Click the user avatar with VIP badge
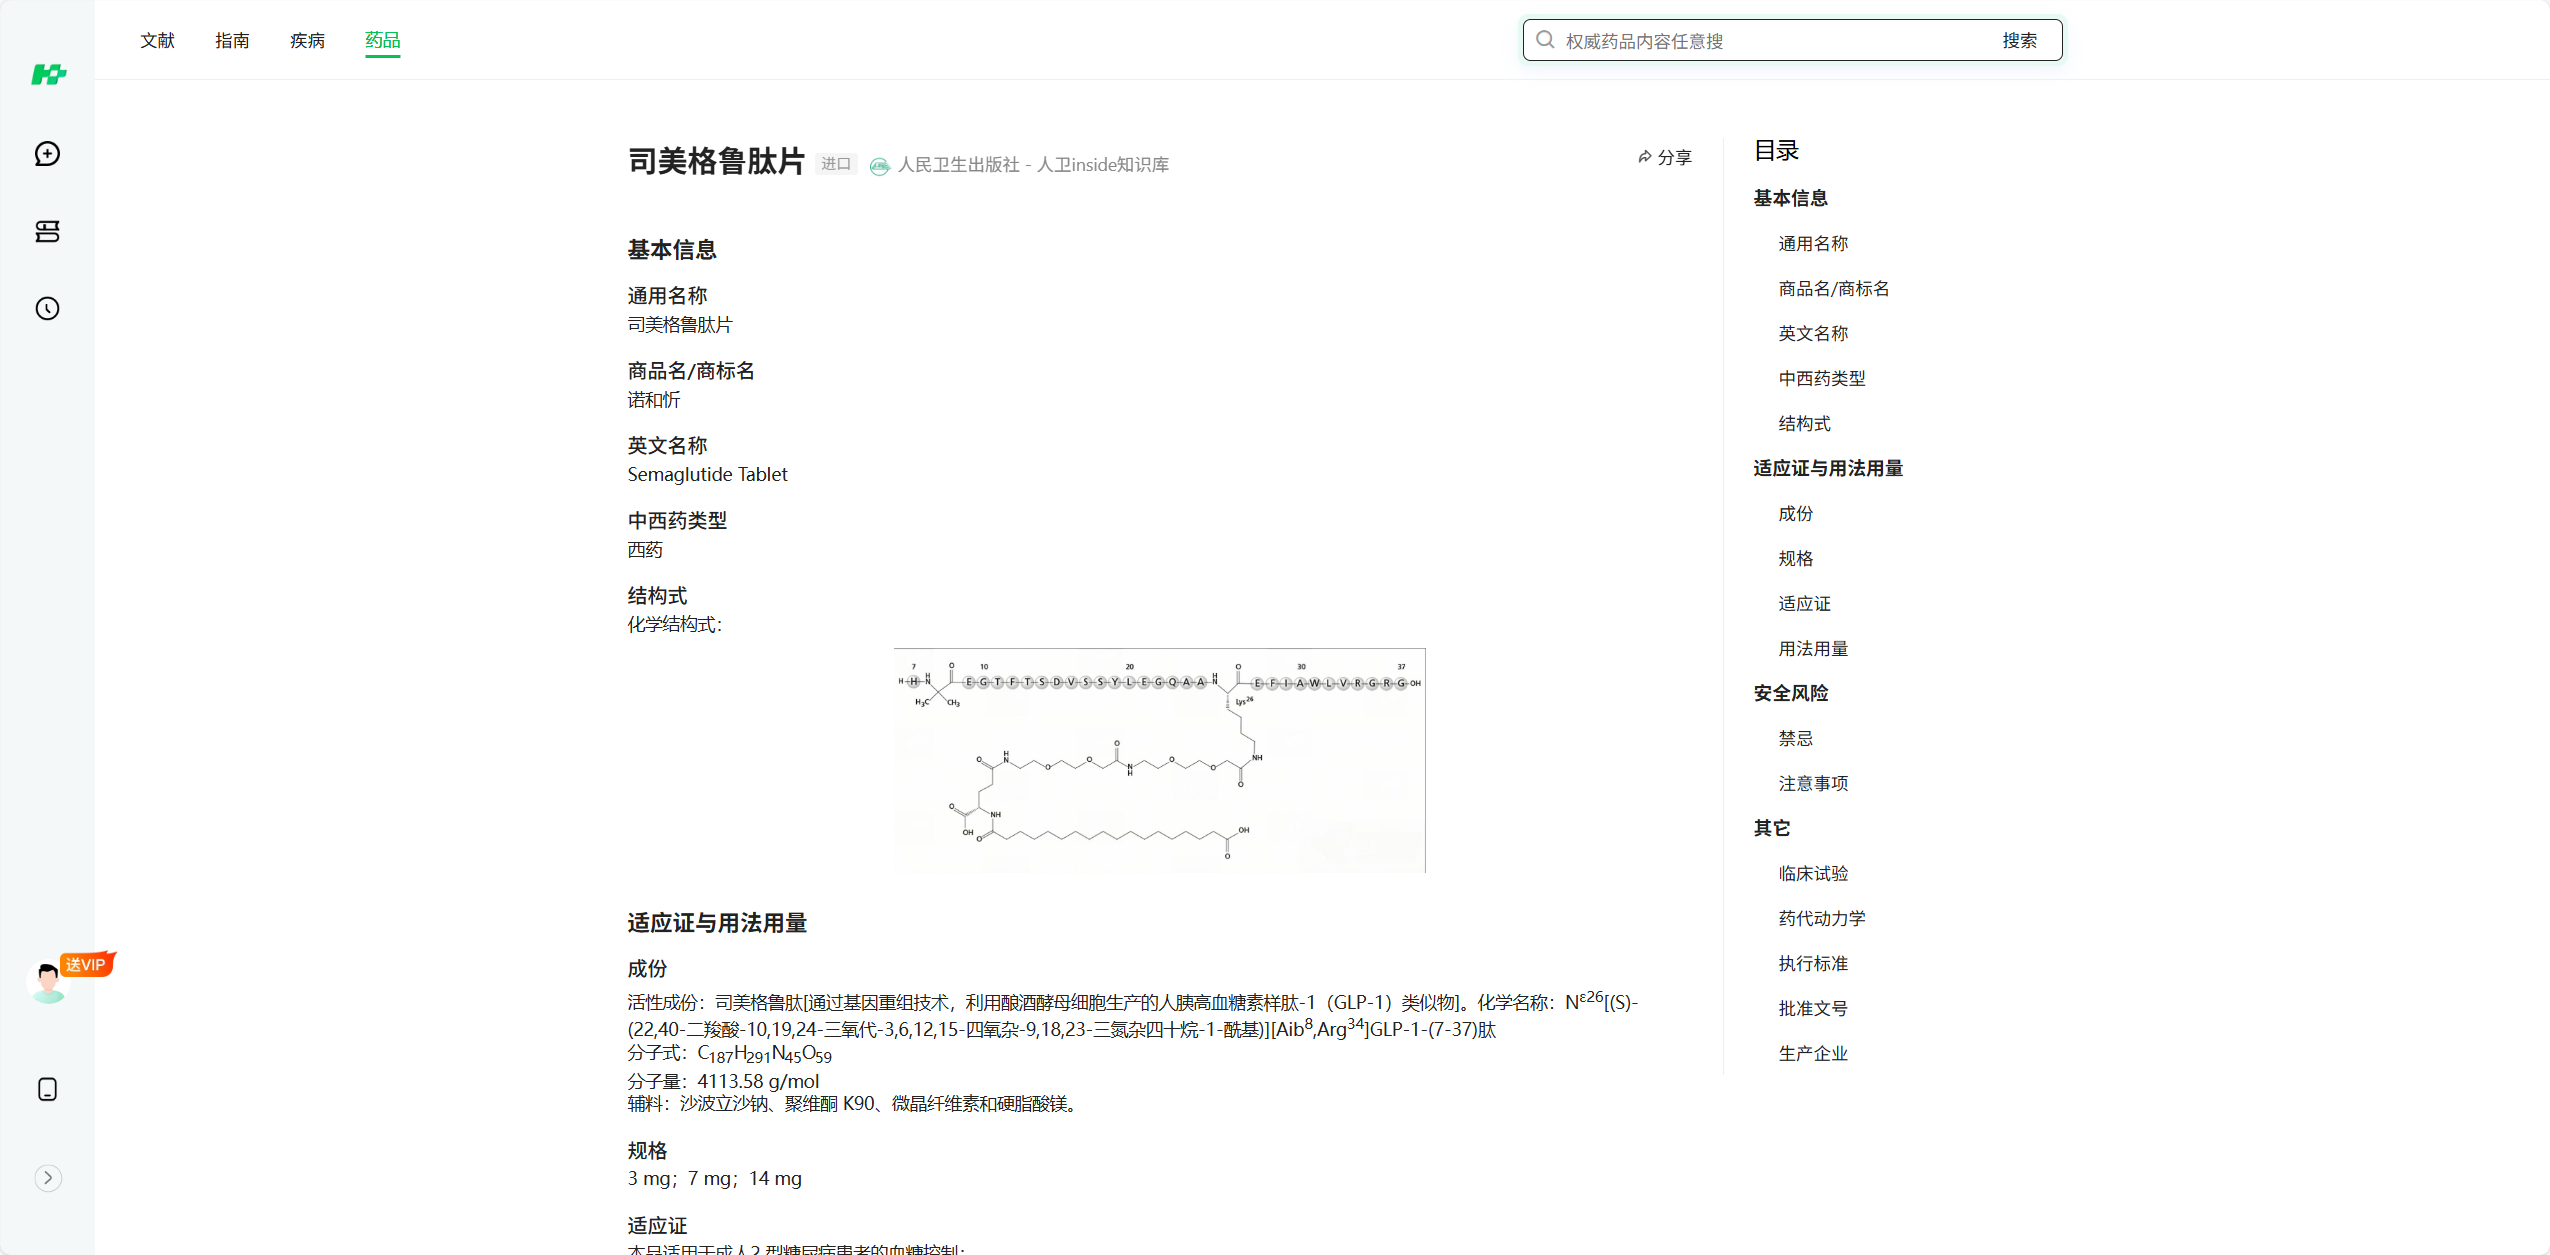This screenshot has width=2550, height=1255. pyautogui.click(x=48, y=981)
